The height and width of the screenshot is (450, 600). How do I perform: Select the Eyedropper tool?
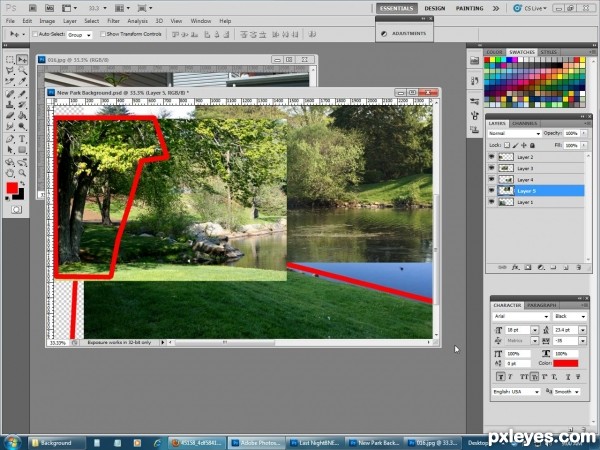click(22, 81)
